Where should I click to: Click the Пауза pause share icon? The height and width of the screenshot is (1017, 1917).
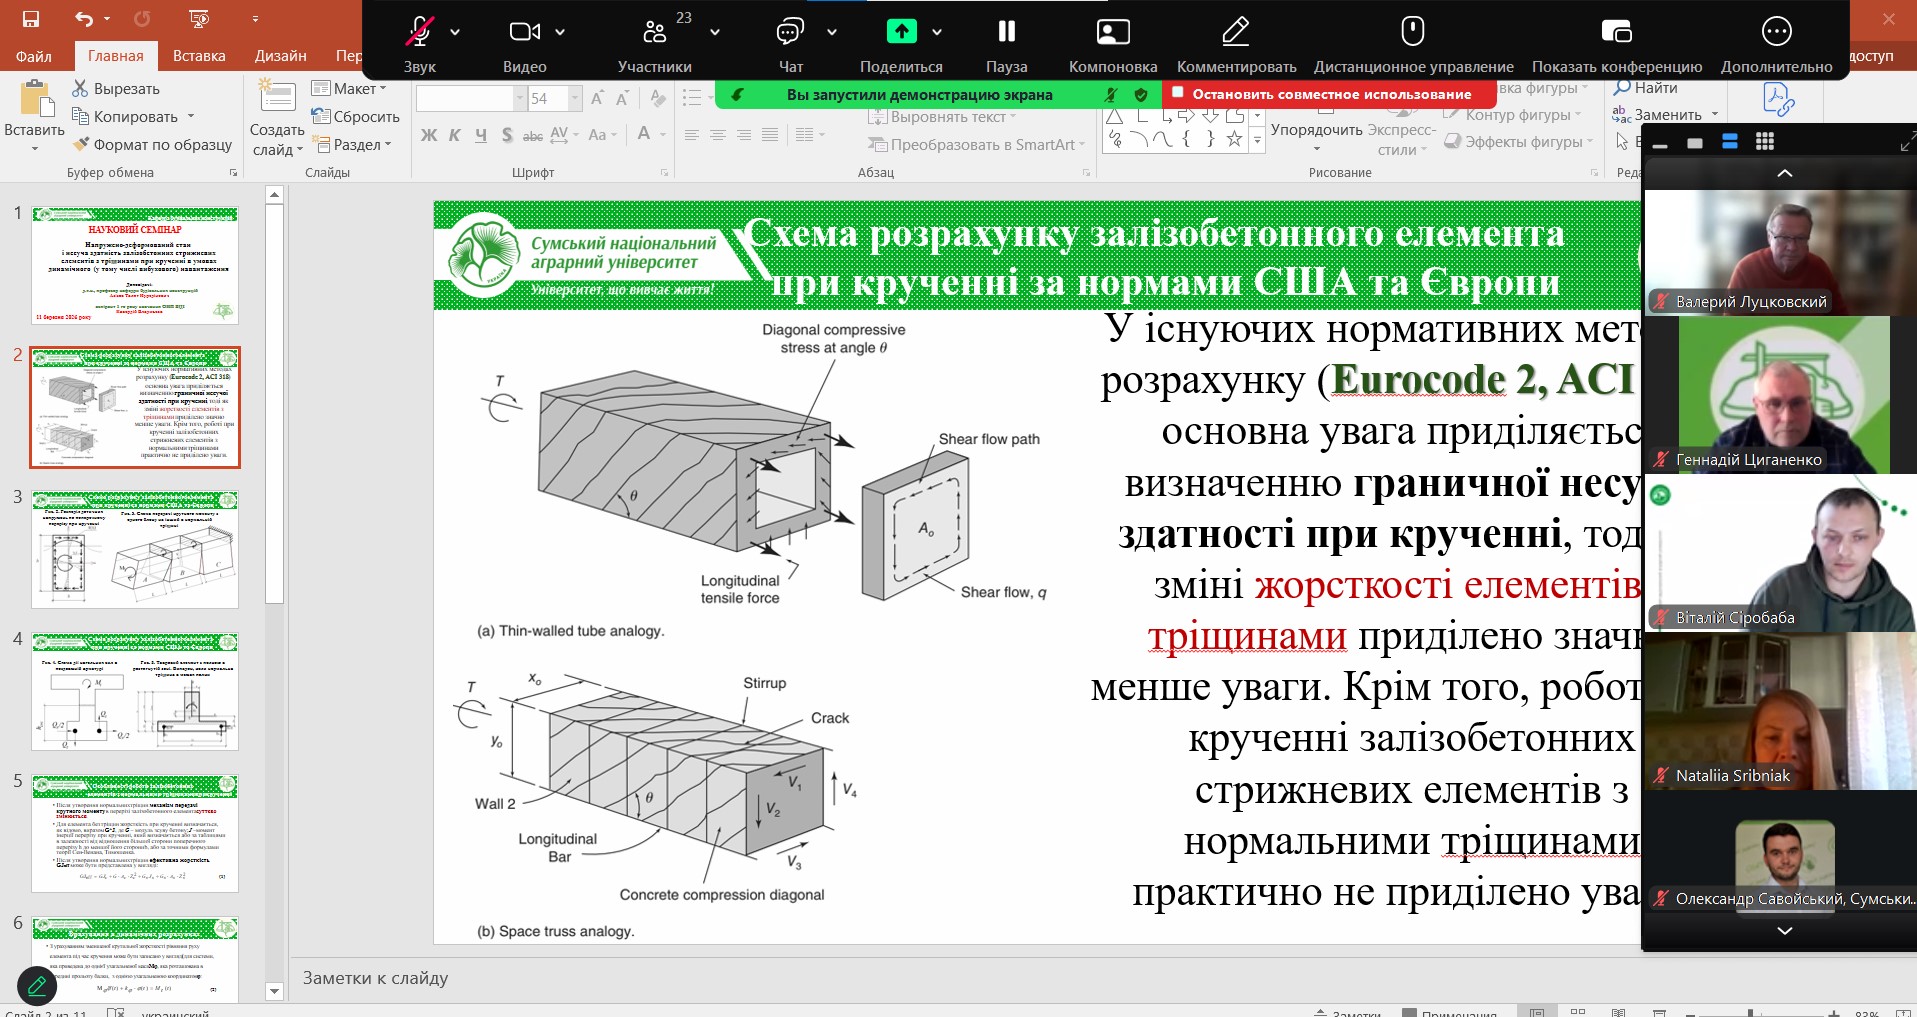[1006, 33]
